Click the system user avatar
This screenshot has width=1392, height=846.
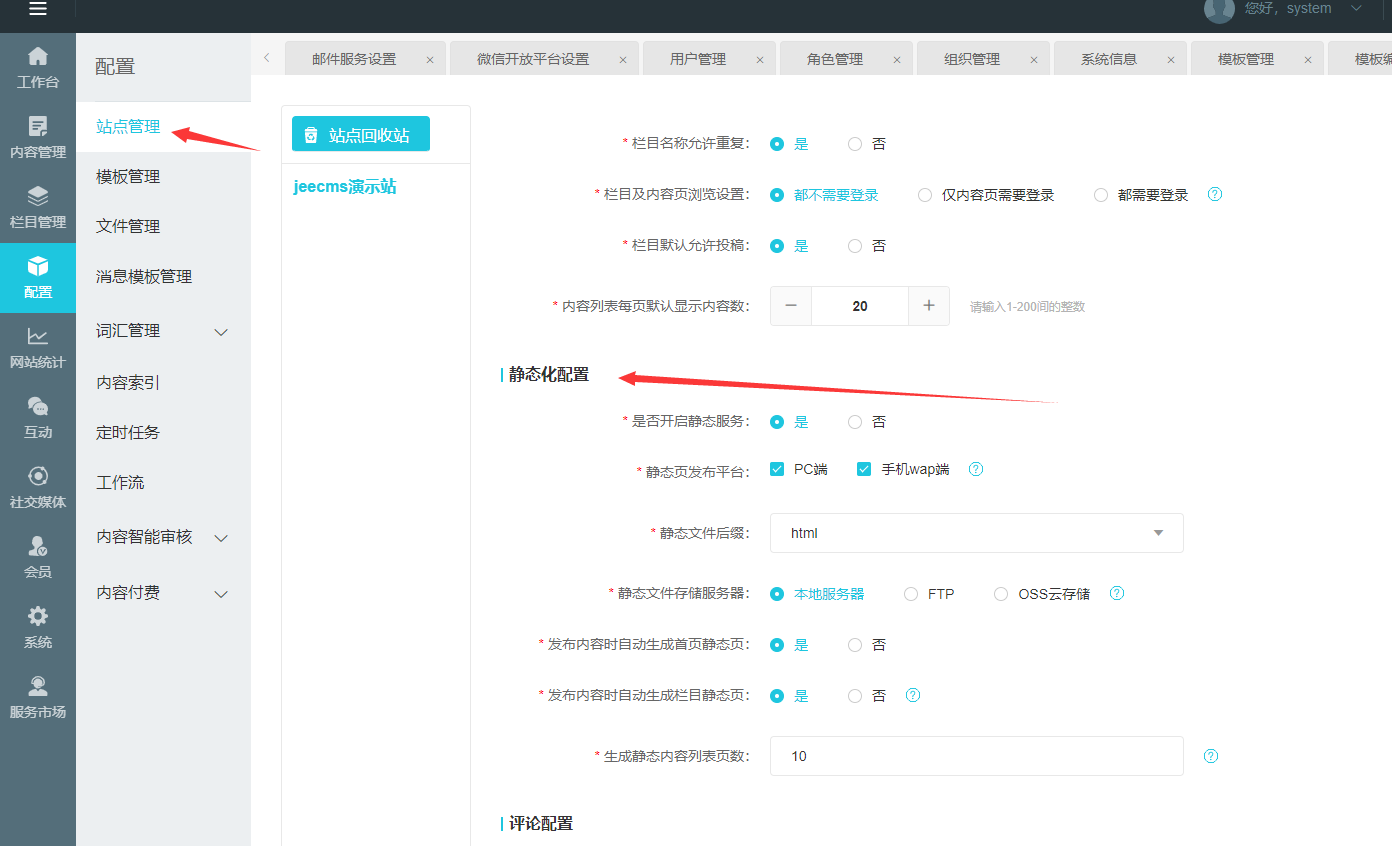coord(1219,9)
